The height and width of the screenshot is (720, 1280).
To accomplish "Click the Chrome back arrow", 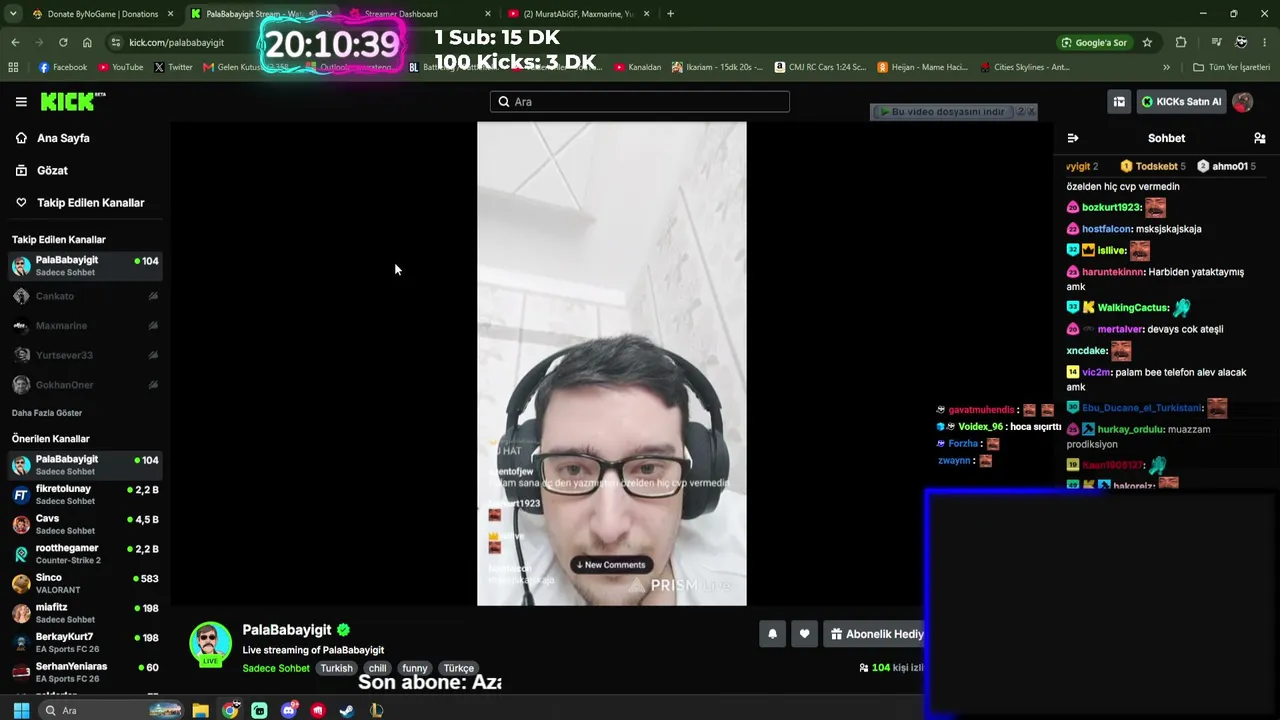I will (x=15, y=42).
